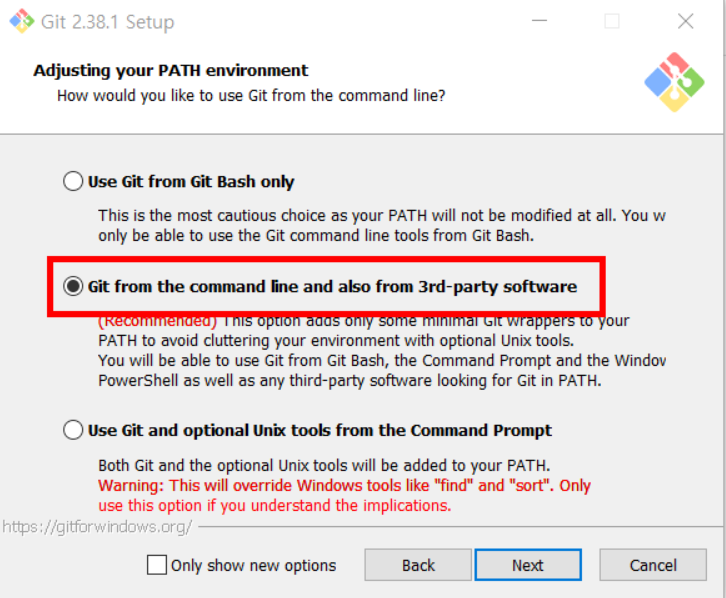Click the Git Bash only description text
Screen dimensions: 726x598
click(382, 225)
